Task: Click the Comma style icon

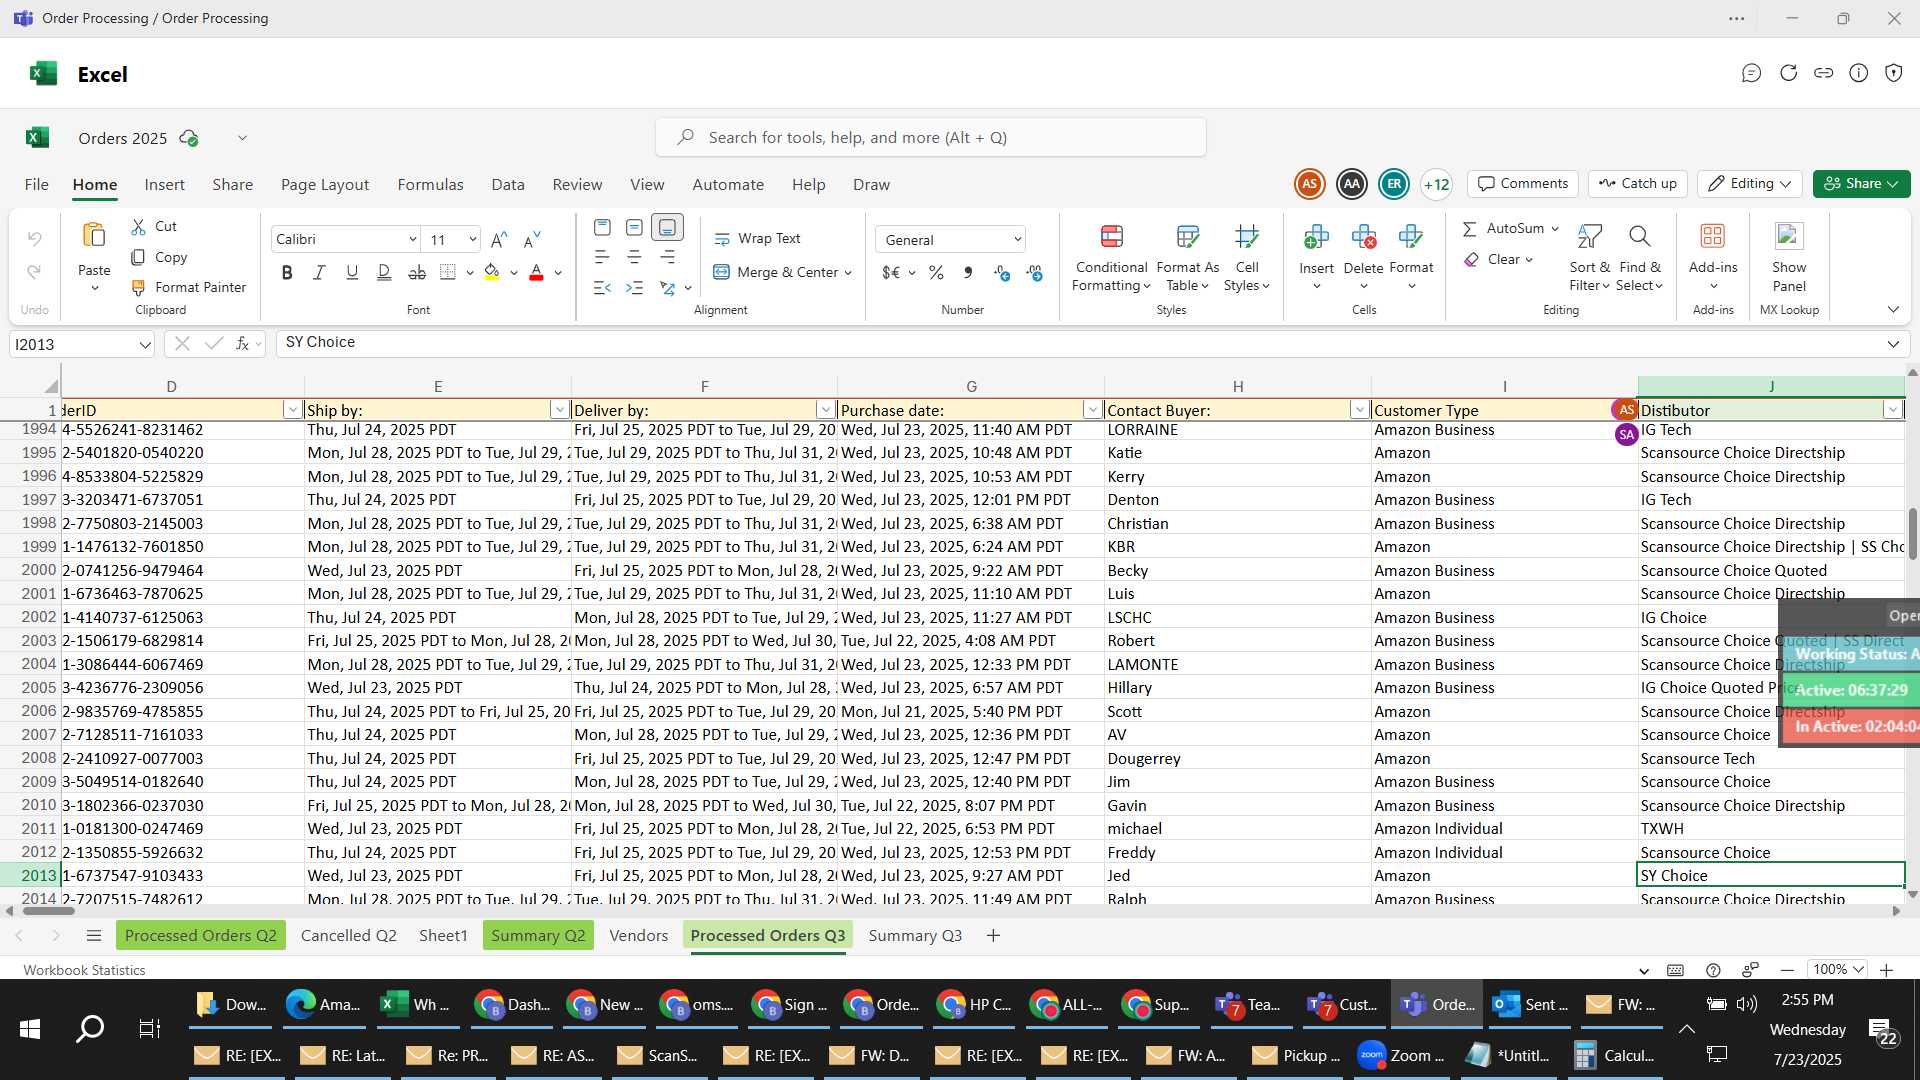Action: [x=968, y=272]
